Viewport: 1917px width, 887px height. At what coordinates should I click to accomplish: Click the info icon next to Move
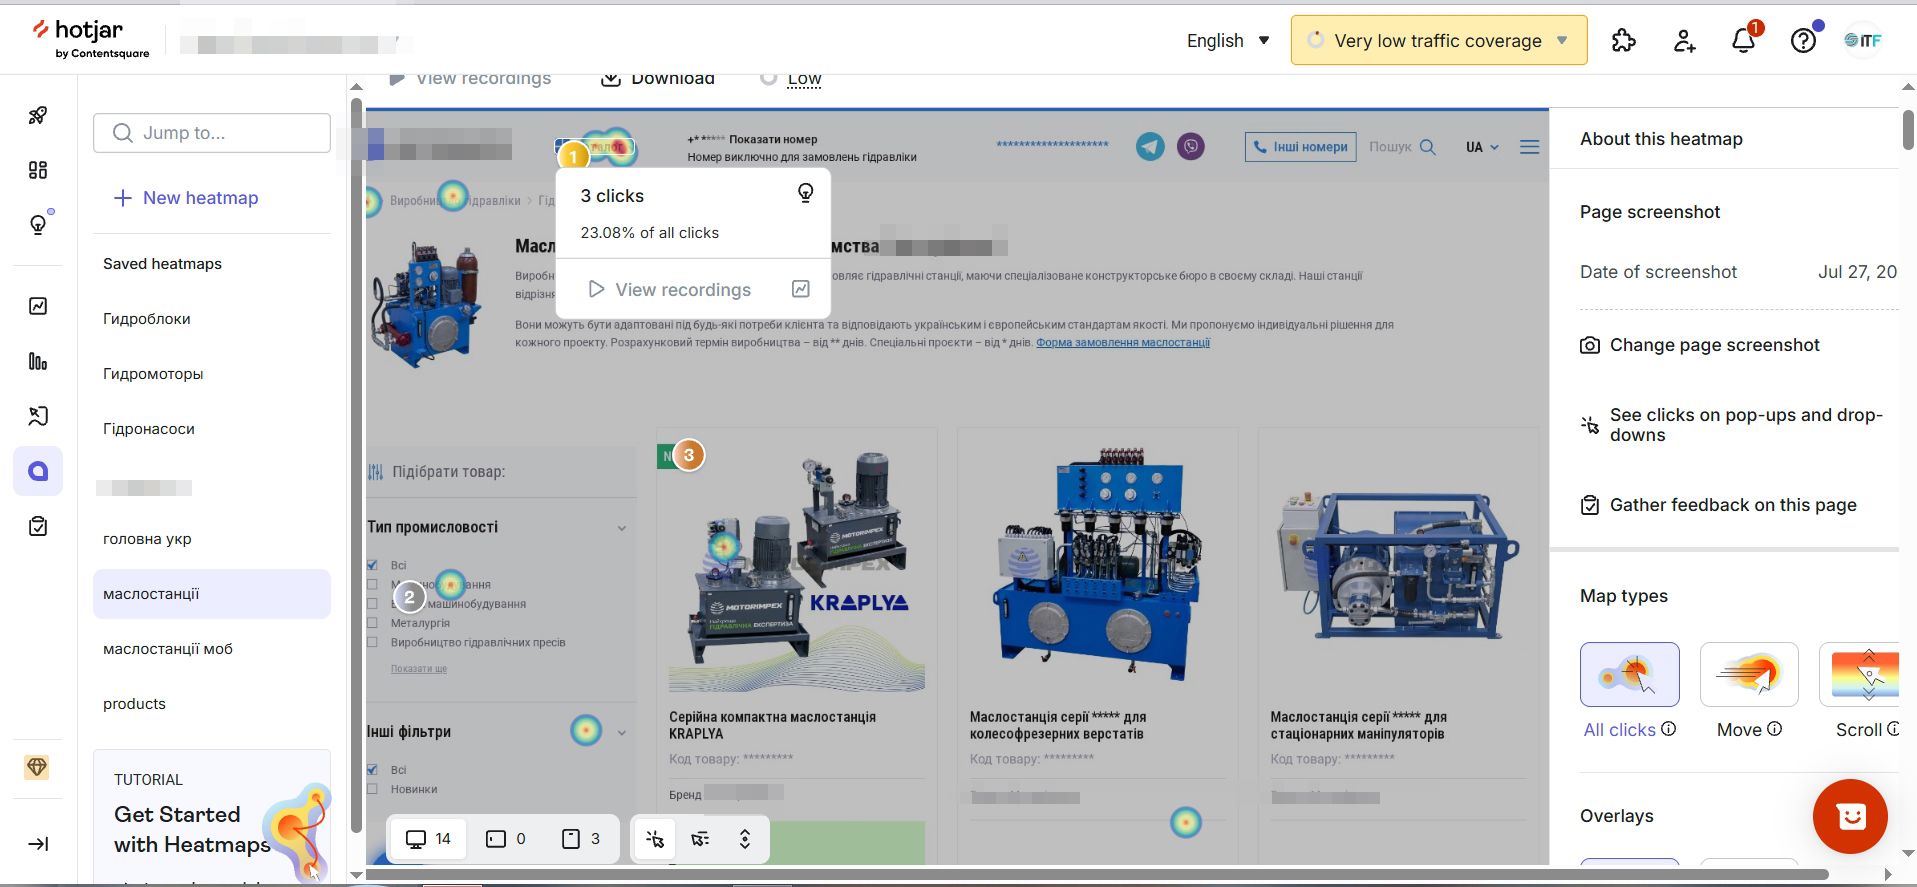[1775, 729]
